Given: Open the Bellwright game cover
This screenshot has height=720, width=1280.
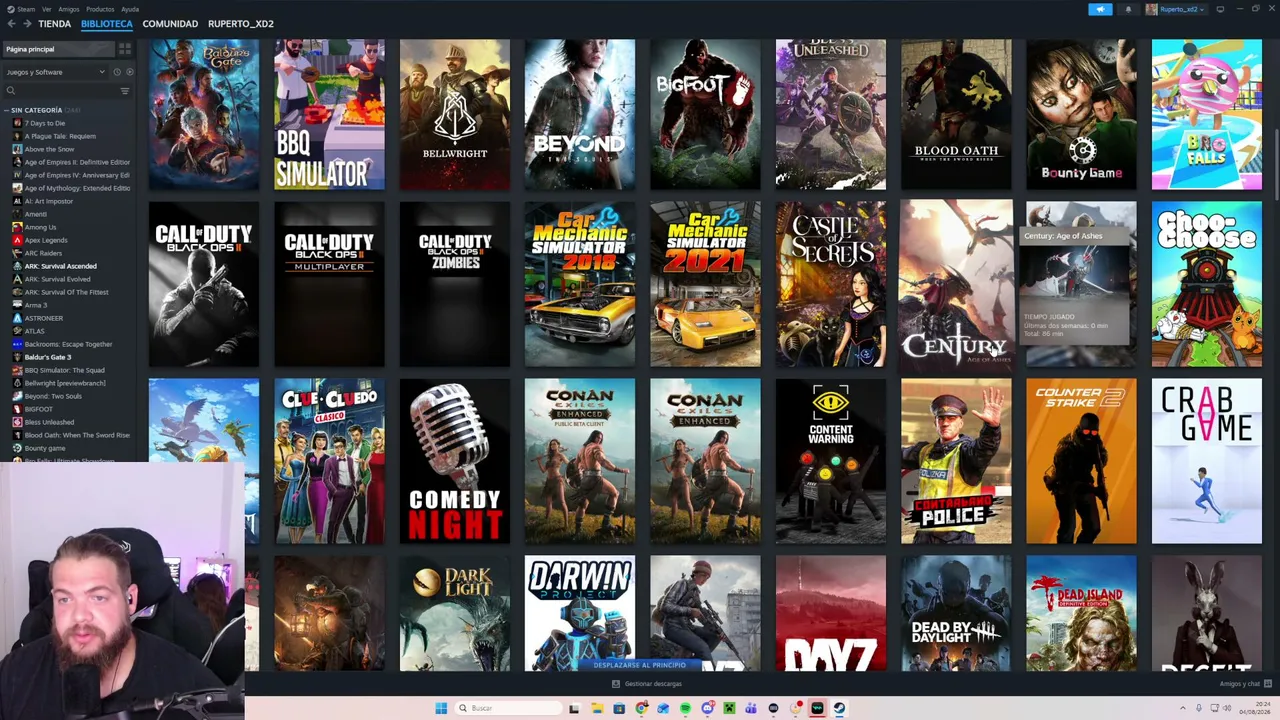Looking at the screenshot, I should [x=455, y=114].
